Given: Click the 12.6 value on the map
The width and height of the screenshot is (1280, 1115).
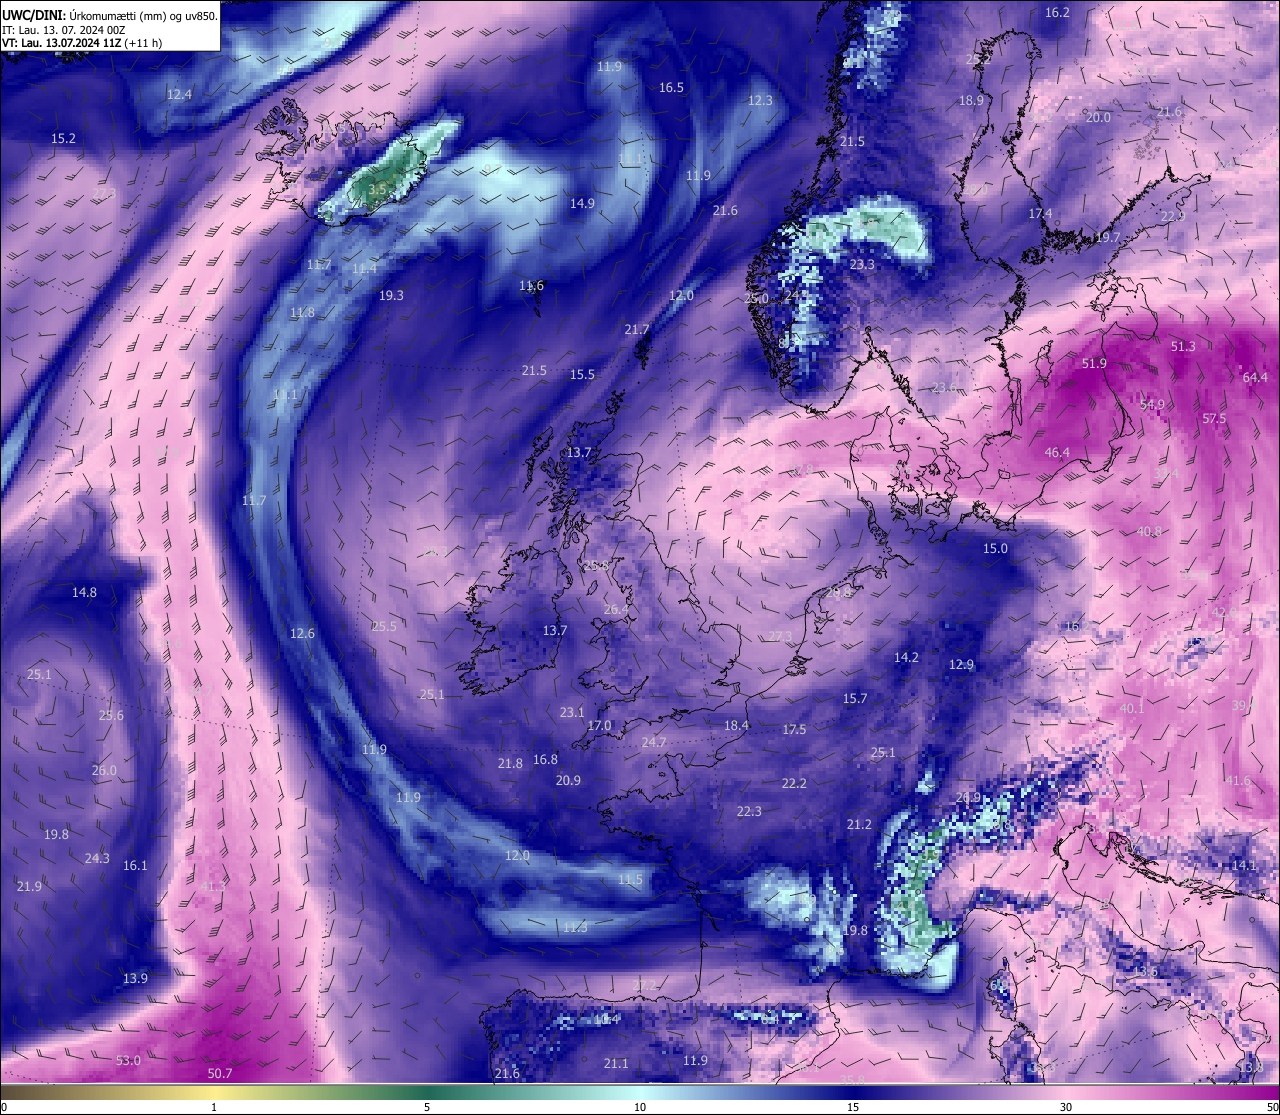Looking at the screenshot, I should tap(302, 633).
